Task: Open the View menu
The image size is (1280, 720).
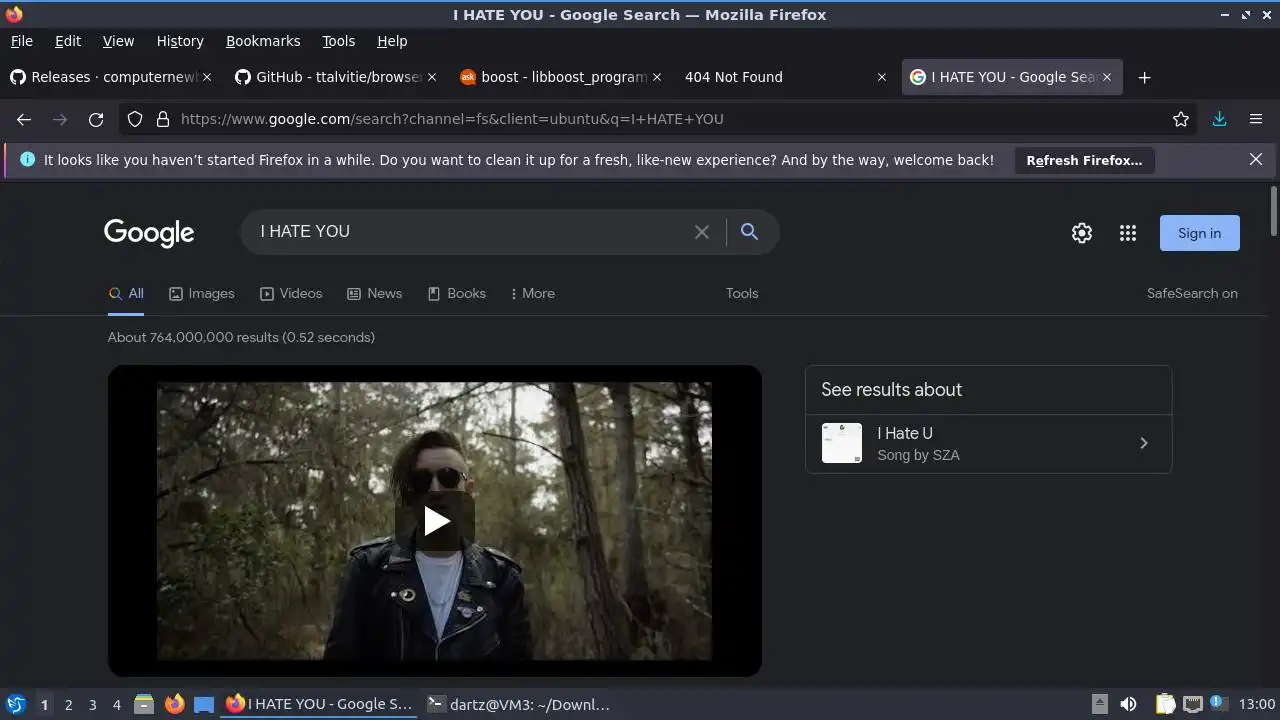Action: point(118,41)
